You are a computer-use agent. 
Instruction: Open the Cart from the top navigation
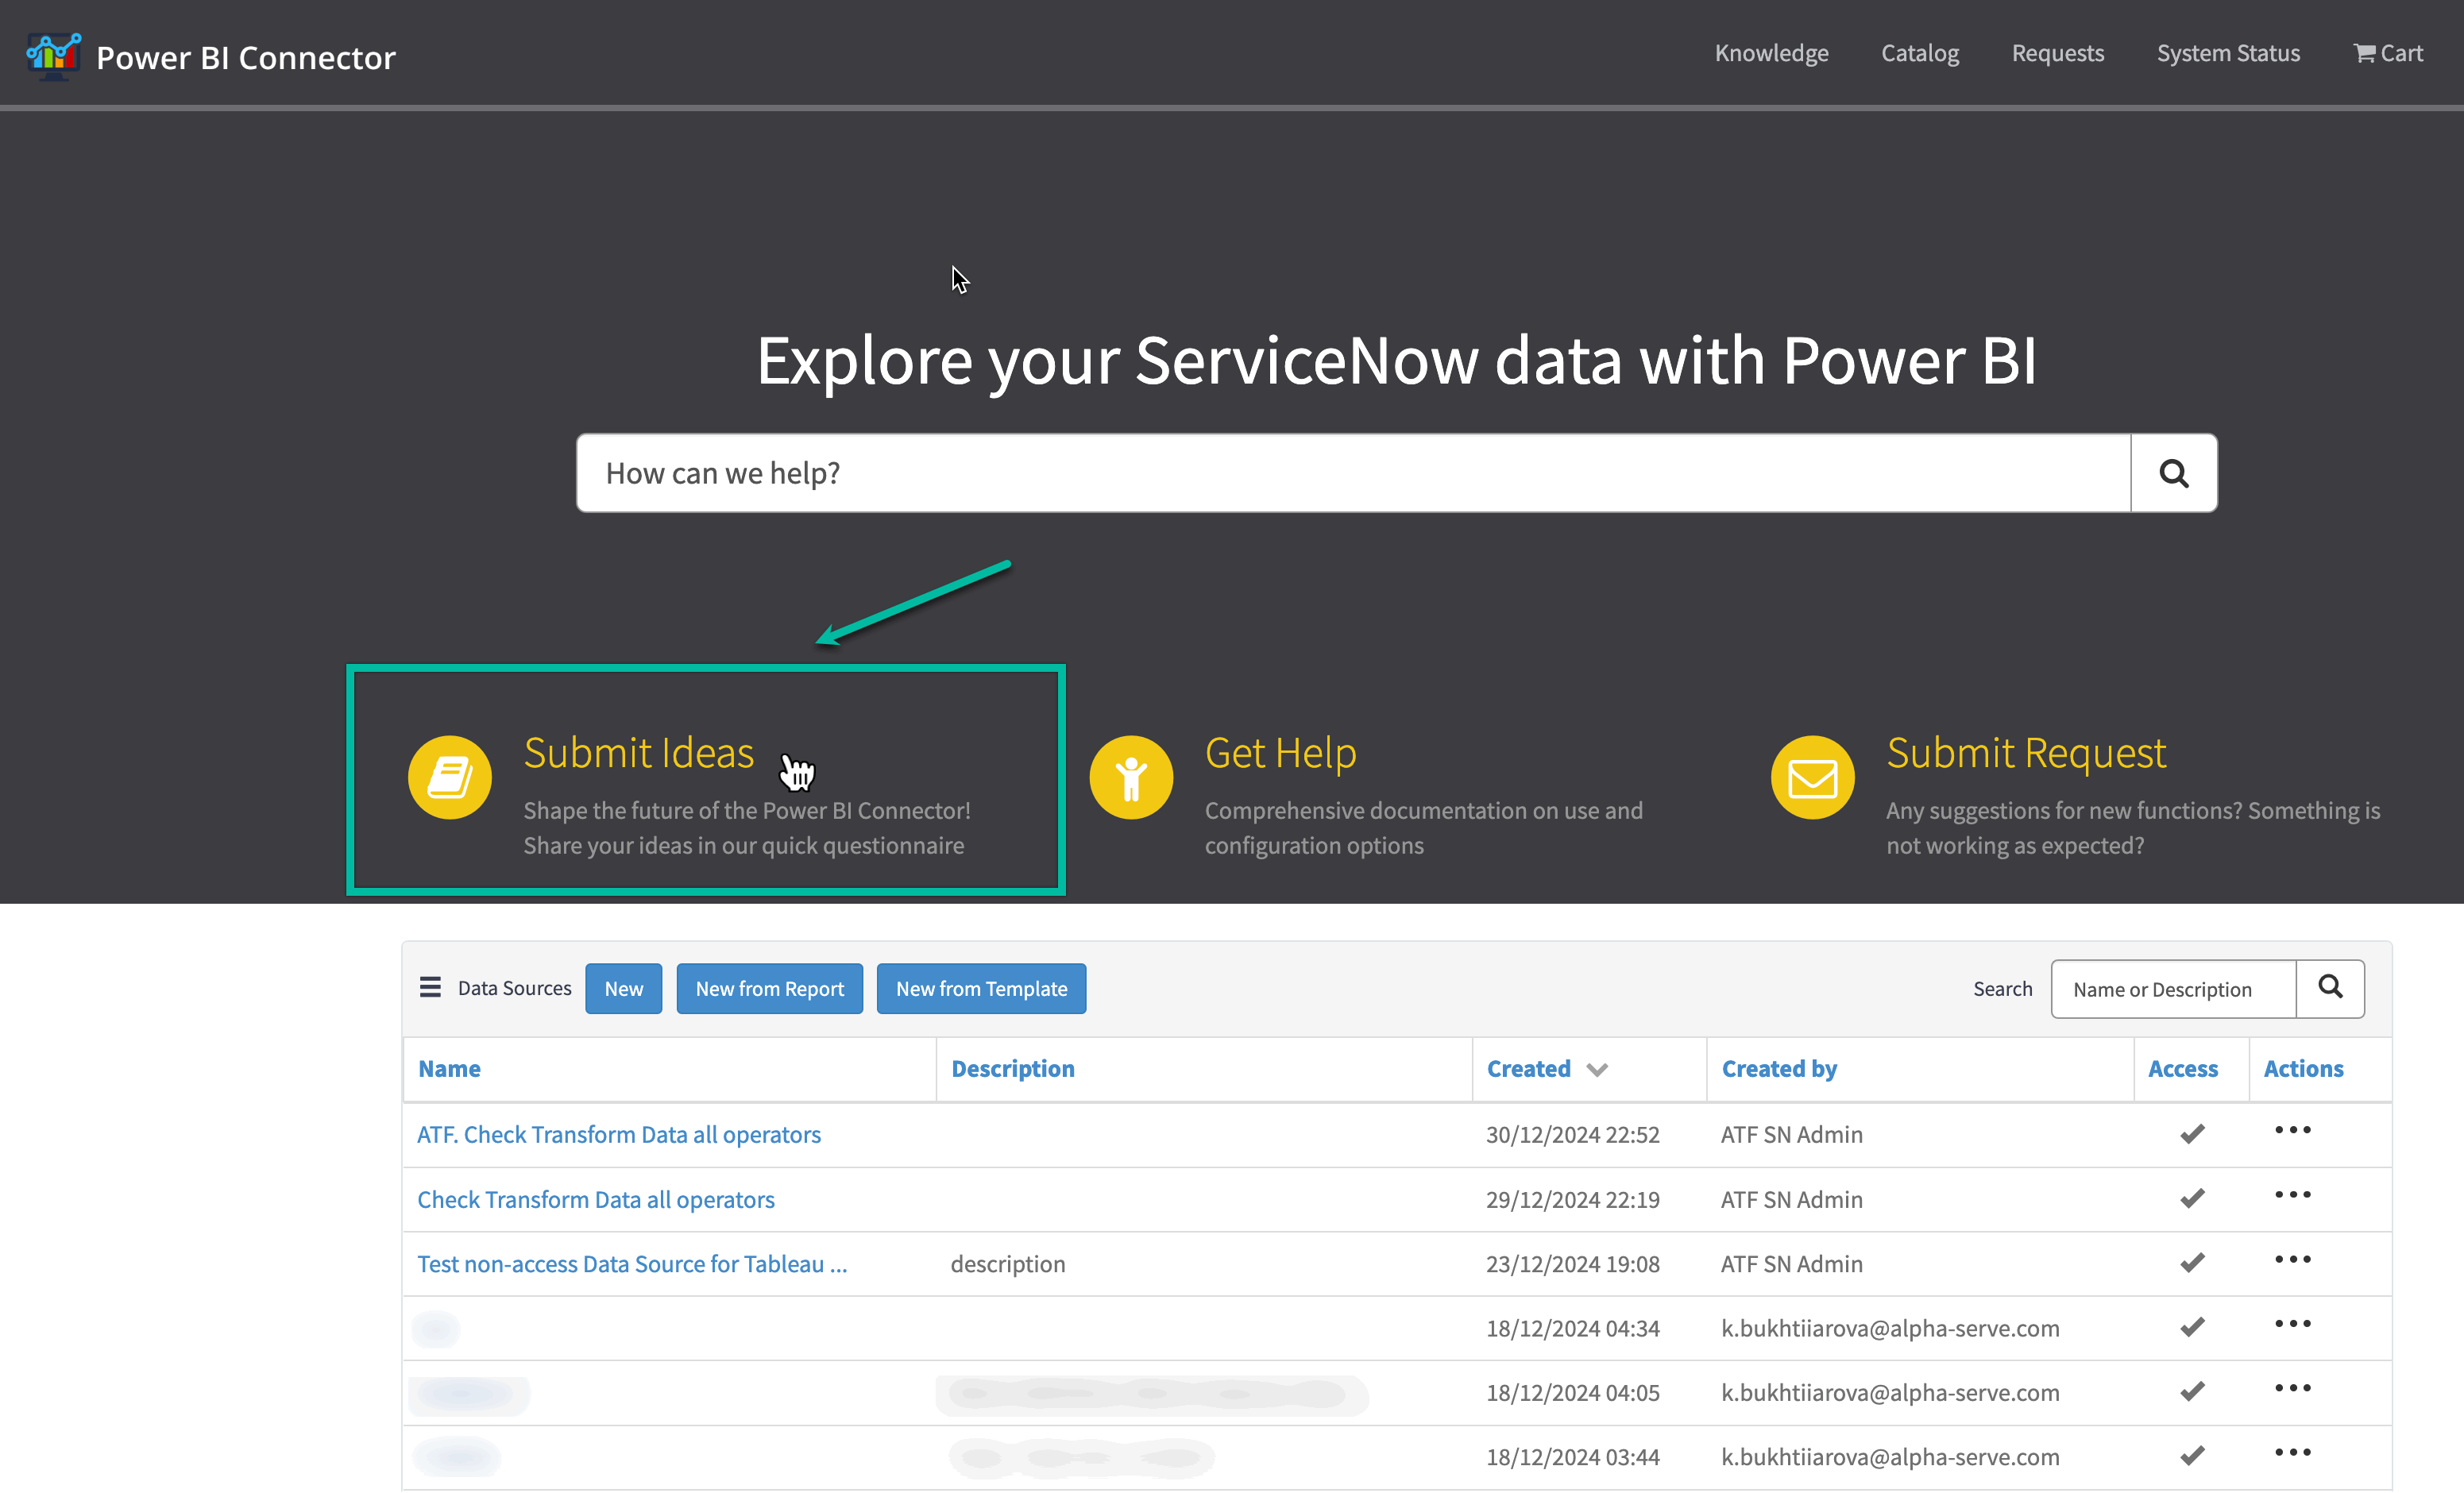[2388, 53]
